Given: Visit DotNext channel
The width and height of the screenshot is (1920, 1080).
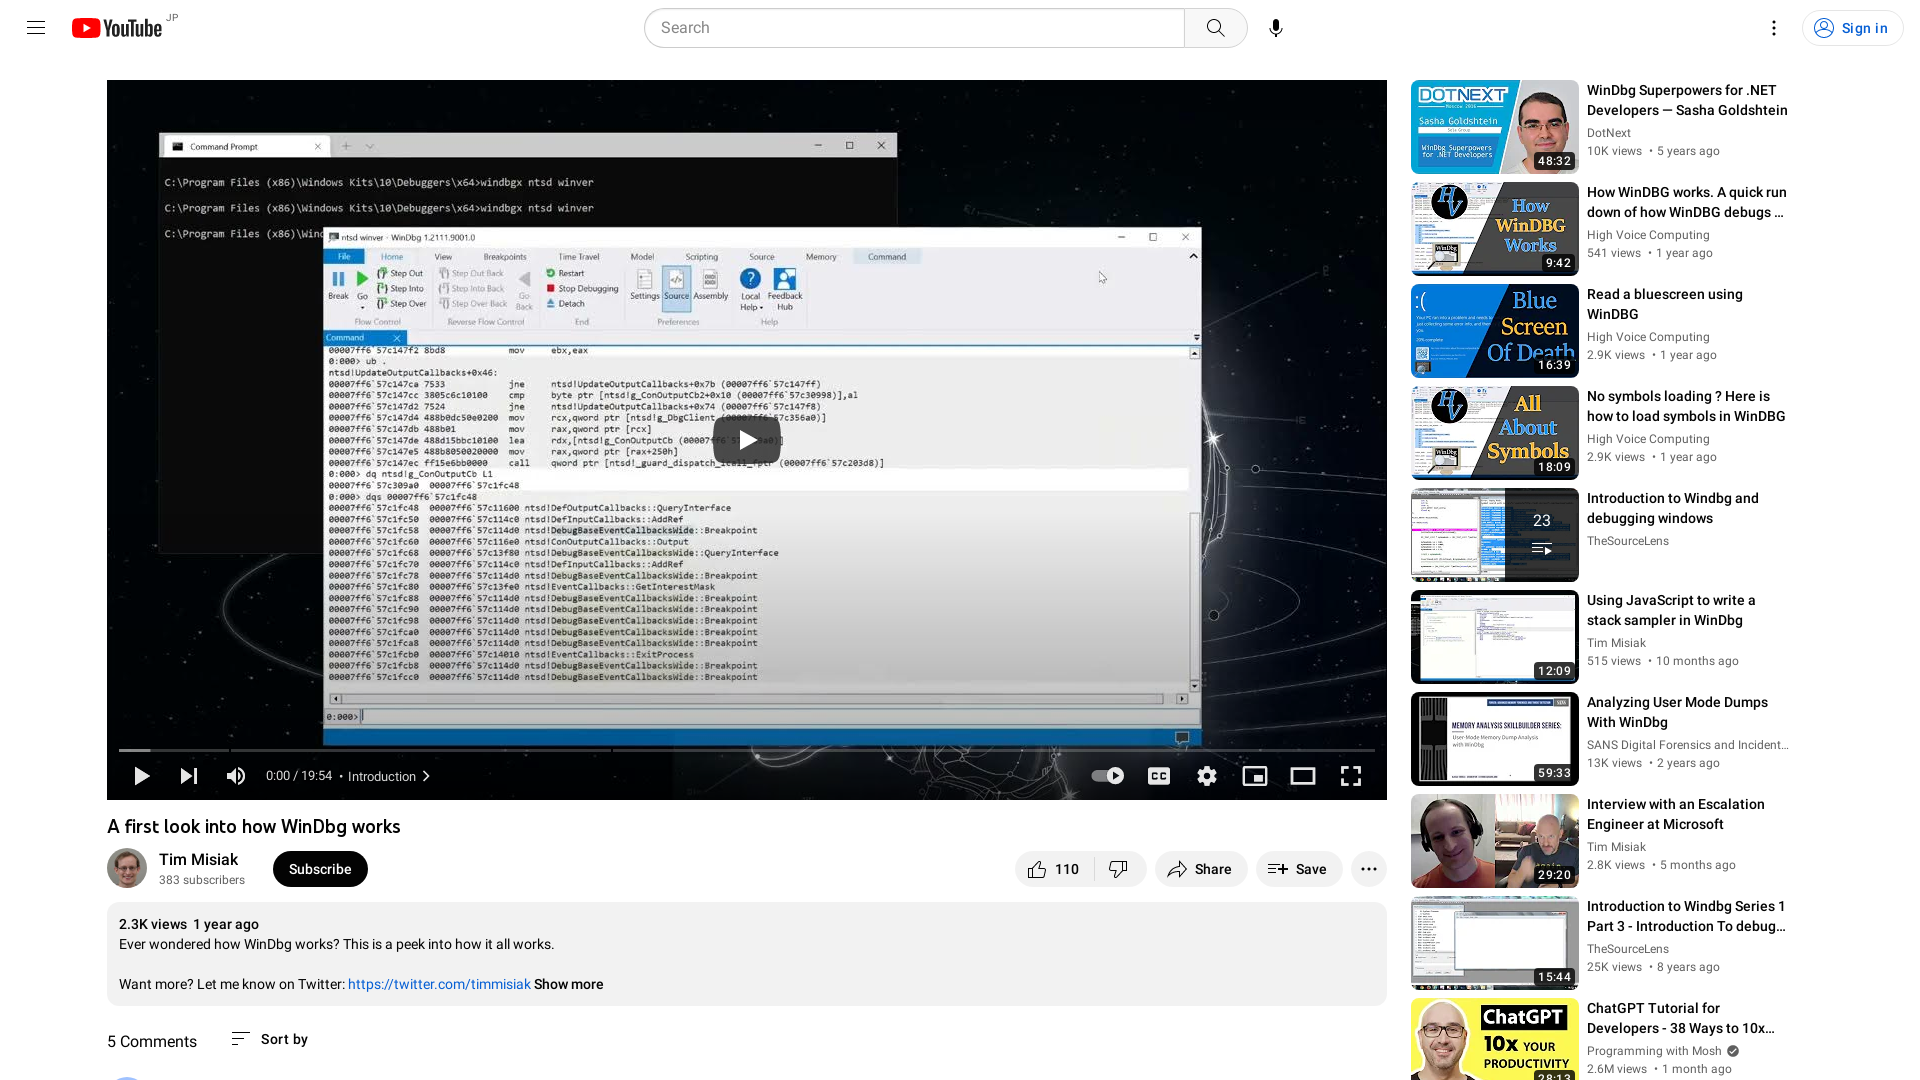Looking at the screenshot, I should 1608,133.
